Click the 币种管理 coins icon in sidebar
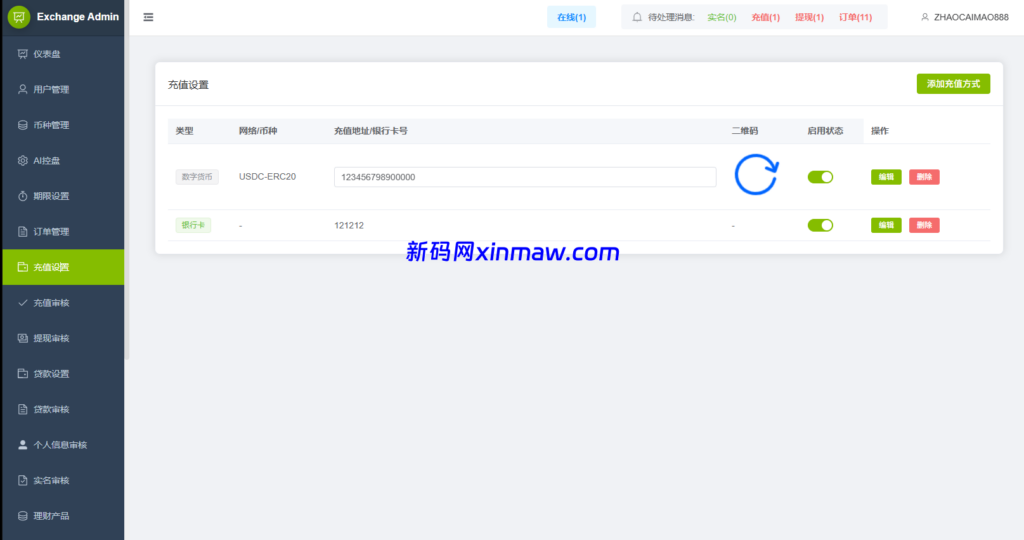Image resolution: width=1024 pixels, height=540 pixels. 23,125
